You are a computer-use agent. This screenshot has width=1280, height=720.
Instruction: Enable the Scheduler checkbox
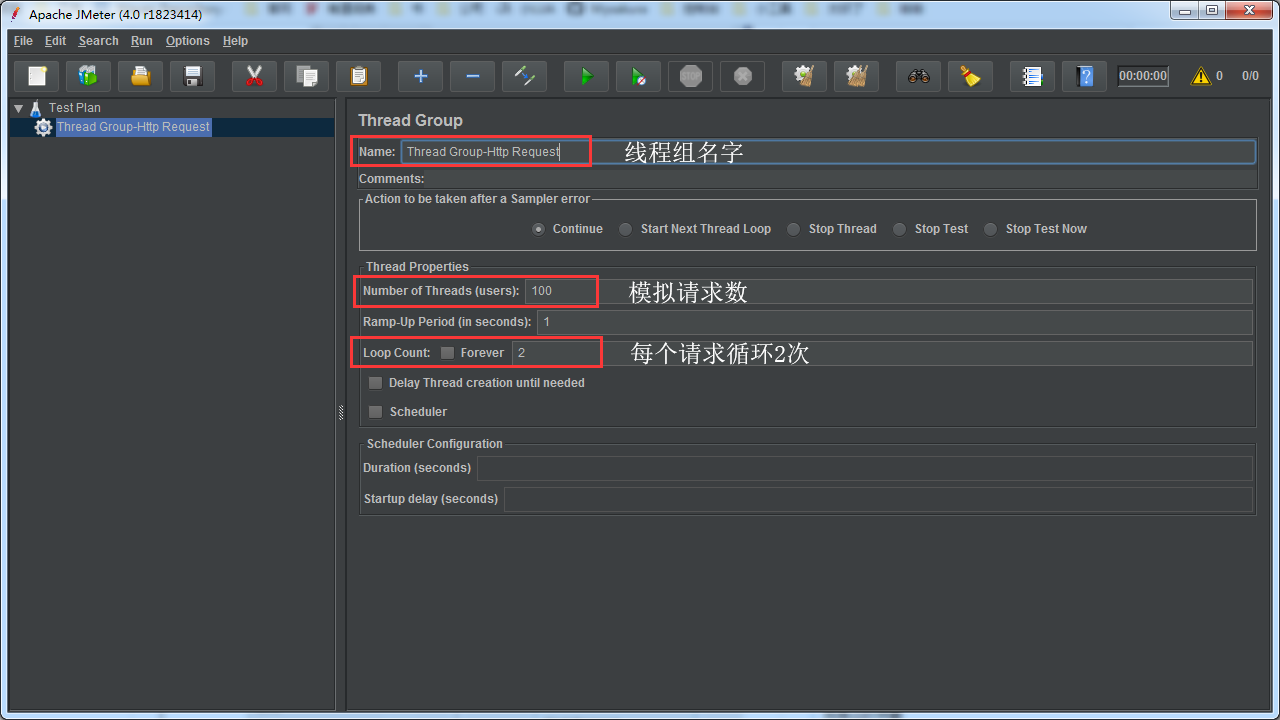(x=375, y=412)
